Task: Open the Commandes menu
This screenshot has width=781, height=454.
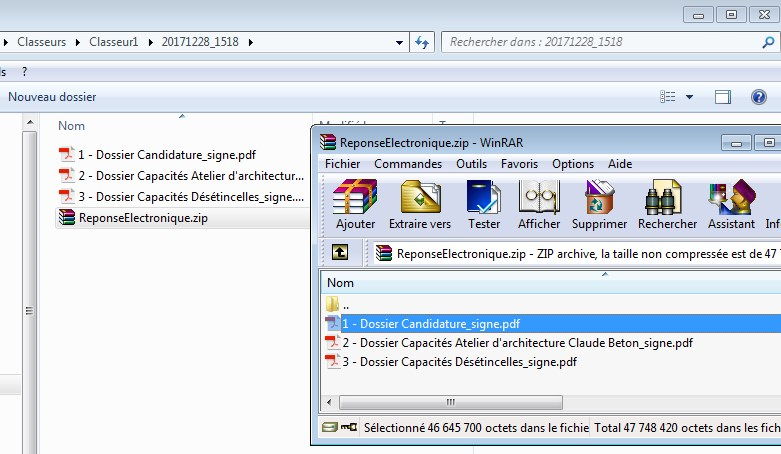Action: tap(408, 163)
